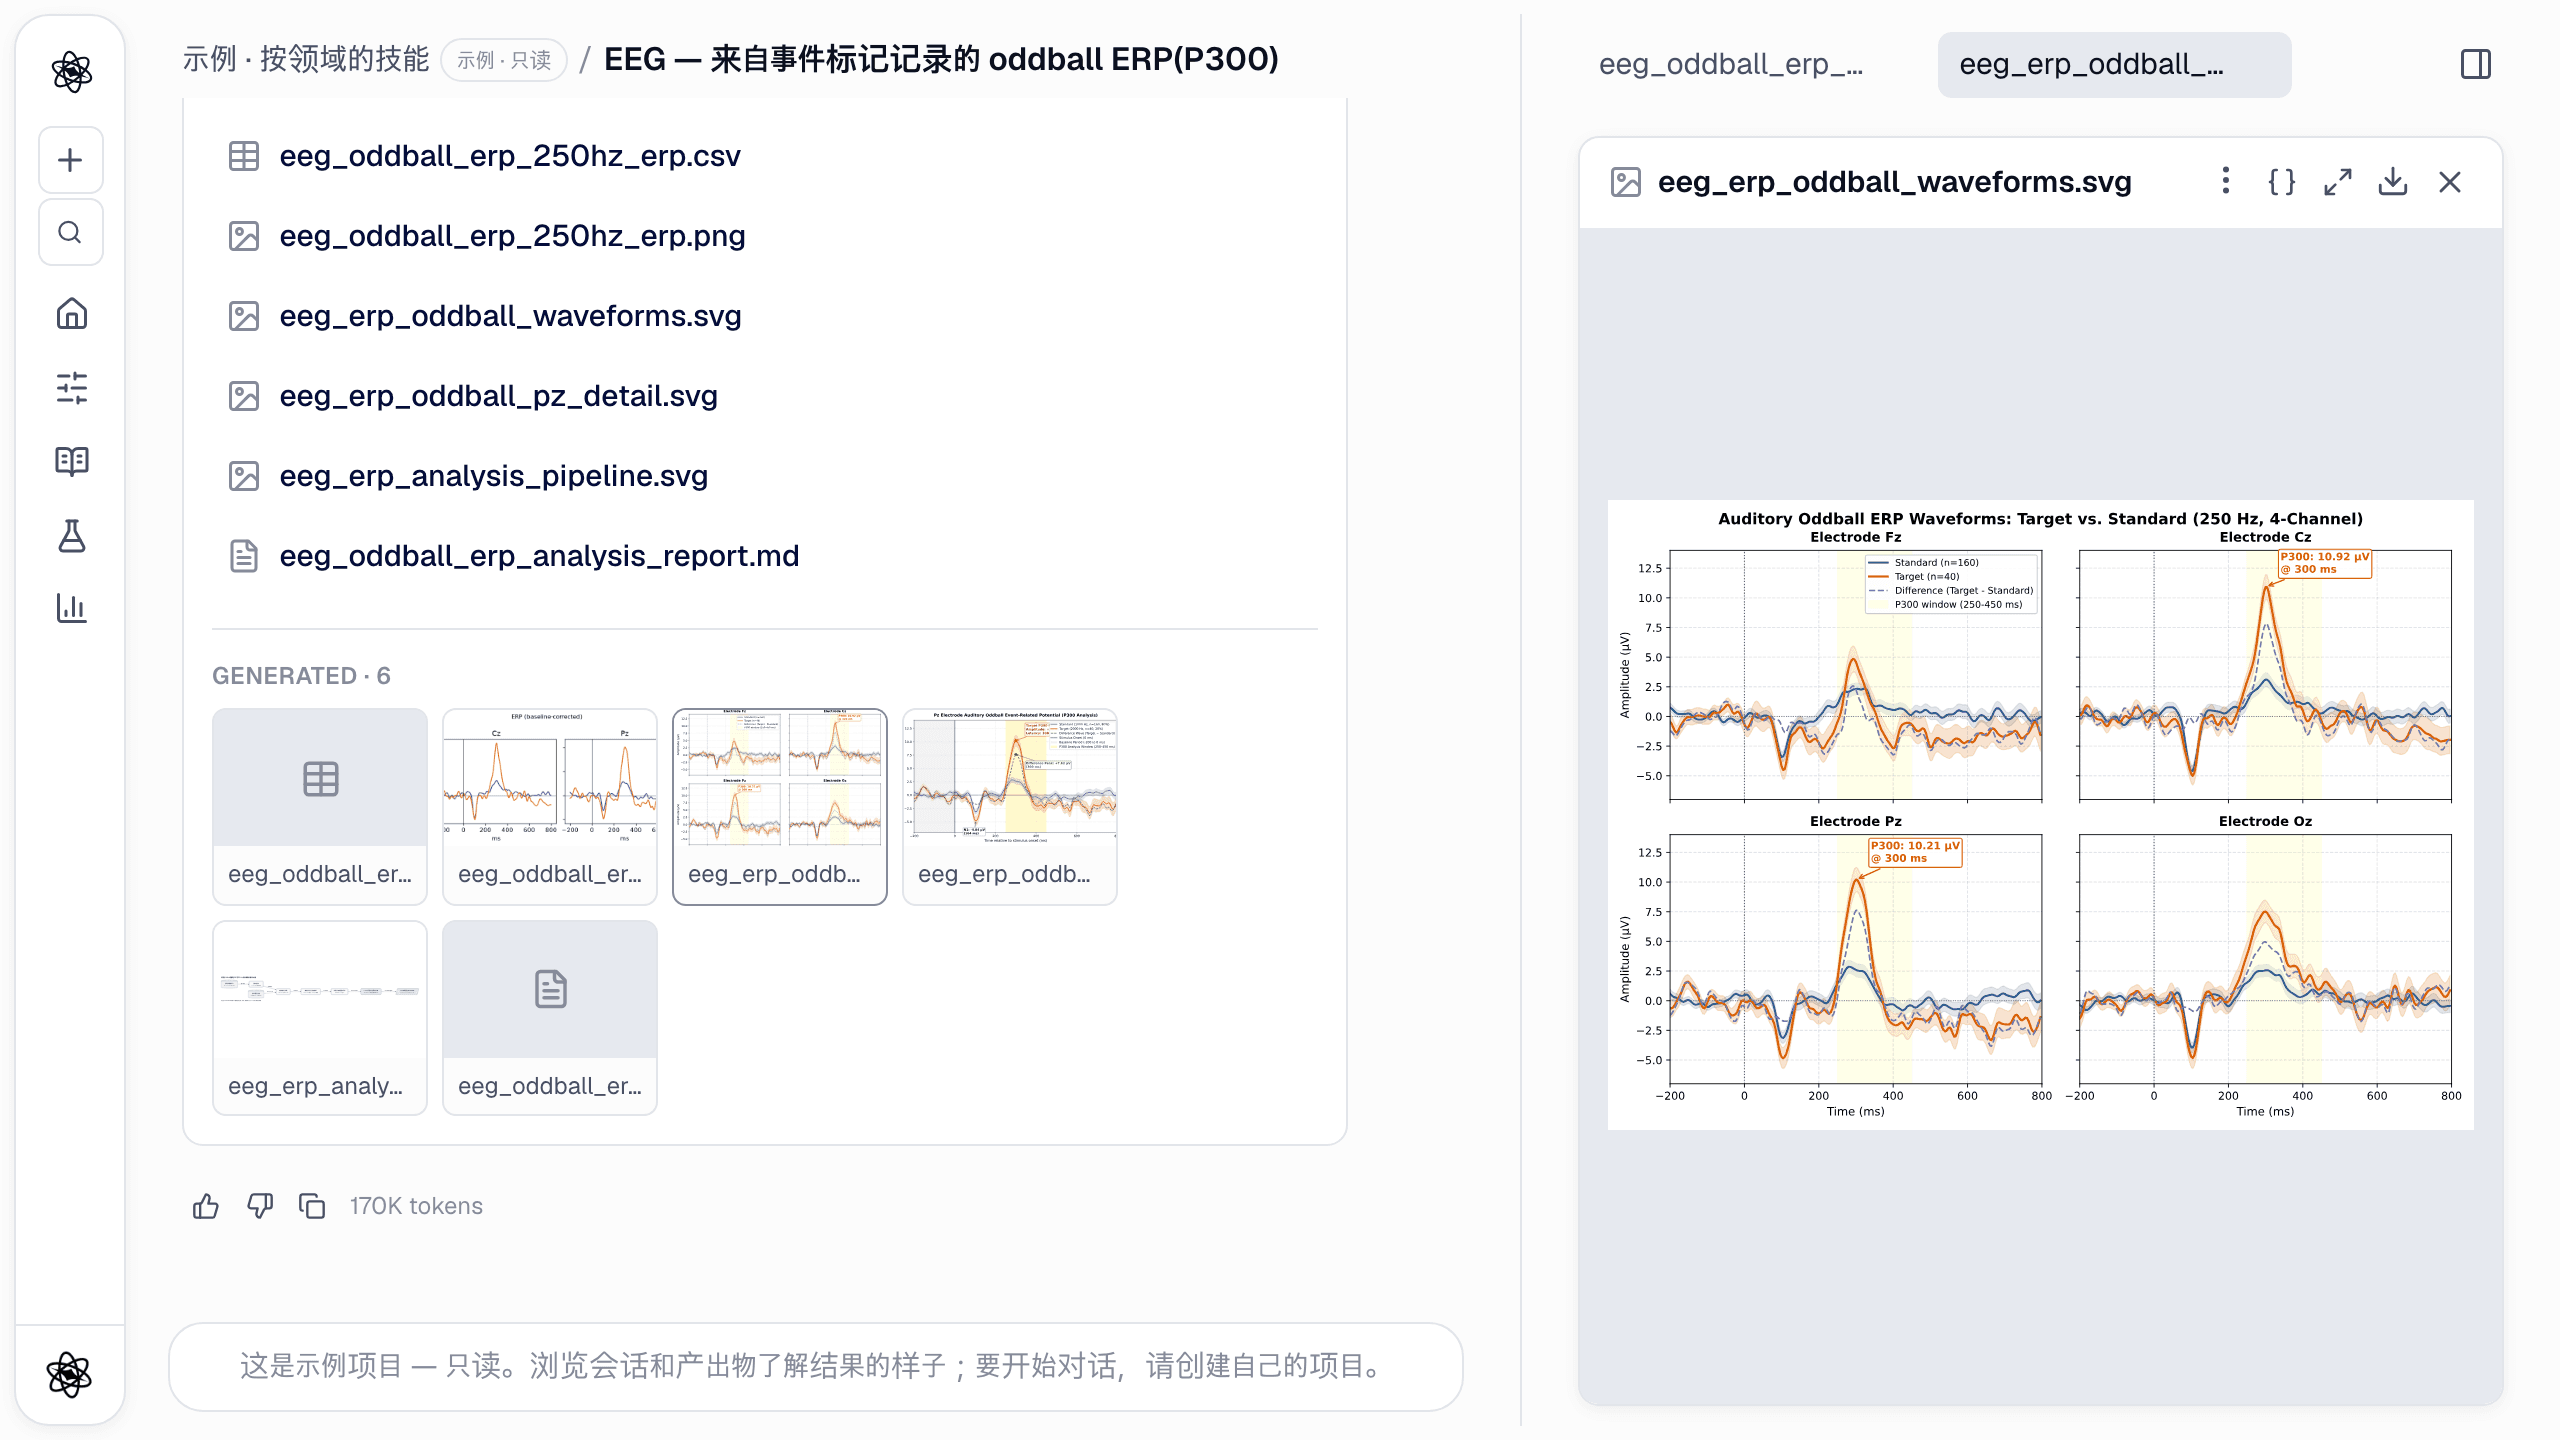The height and width of the screenshot is (1440, 2560).
Task: Open the bar chart icon in sidebar
Action: (71, 608)
